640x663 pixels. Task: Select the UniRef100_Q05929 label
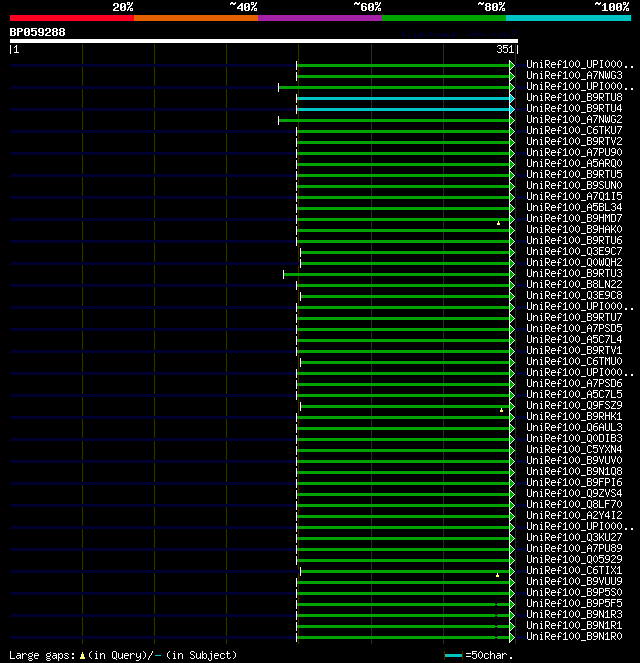tap(574, 559)
